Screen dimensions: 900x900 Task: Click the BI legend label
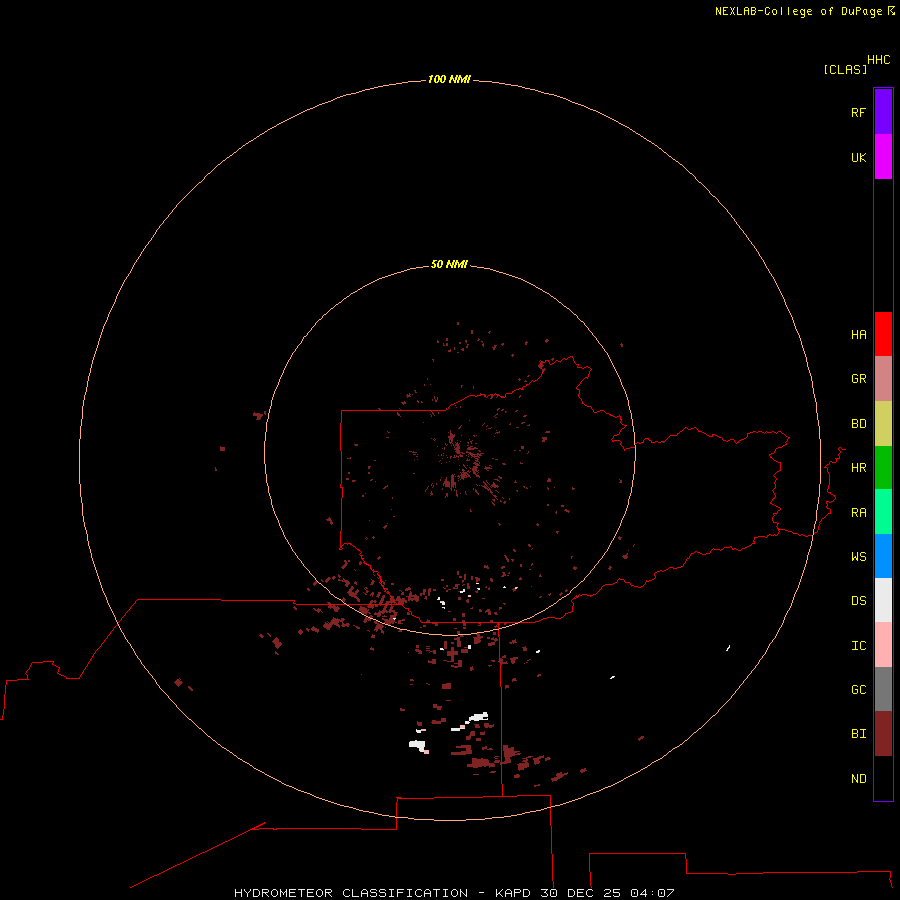coord(859,734)
